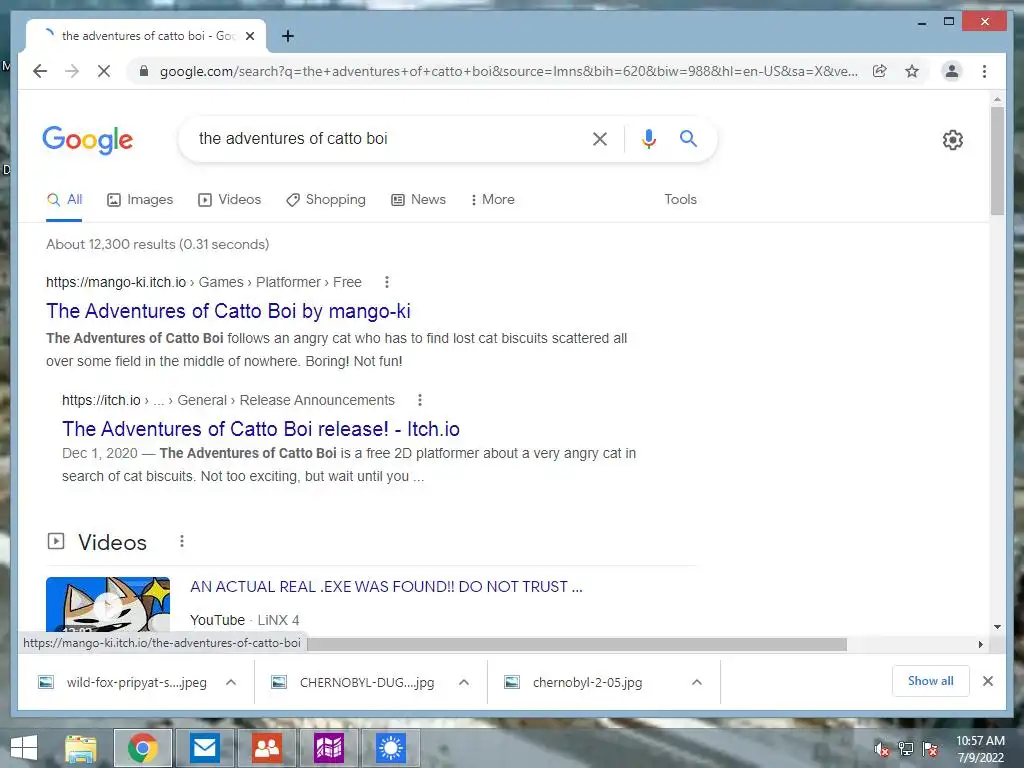Open the search Tools options
Screen dimensions: 1024x768
coord(680,200)
